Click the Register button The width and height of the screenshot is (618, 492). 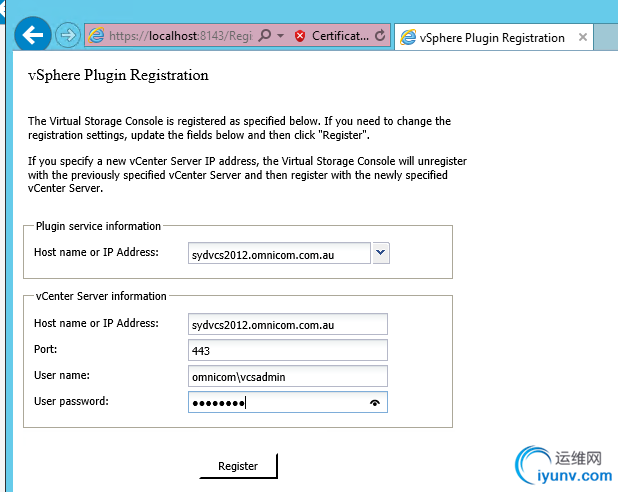238,466
